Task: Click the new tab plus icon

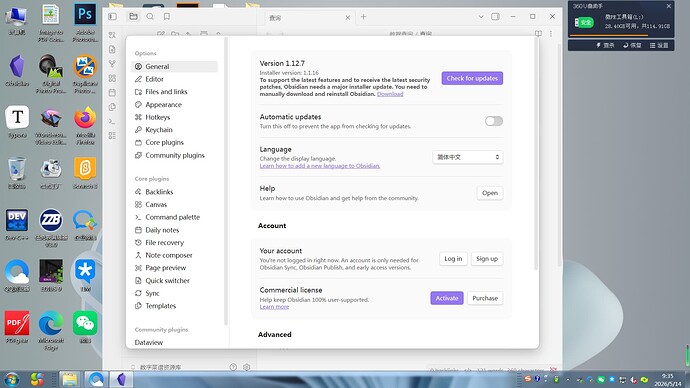Action: tap(363, 17)
